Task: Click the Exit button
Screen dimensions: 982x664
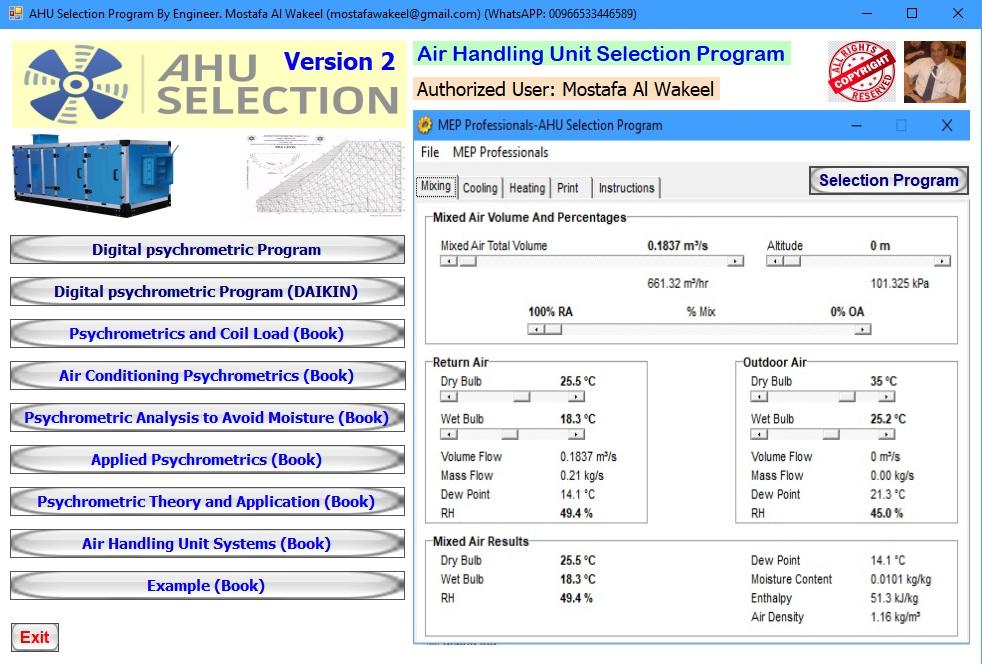Action: (35, 637)
